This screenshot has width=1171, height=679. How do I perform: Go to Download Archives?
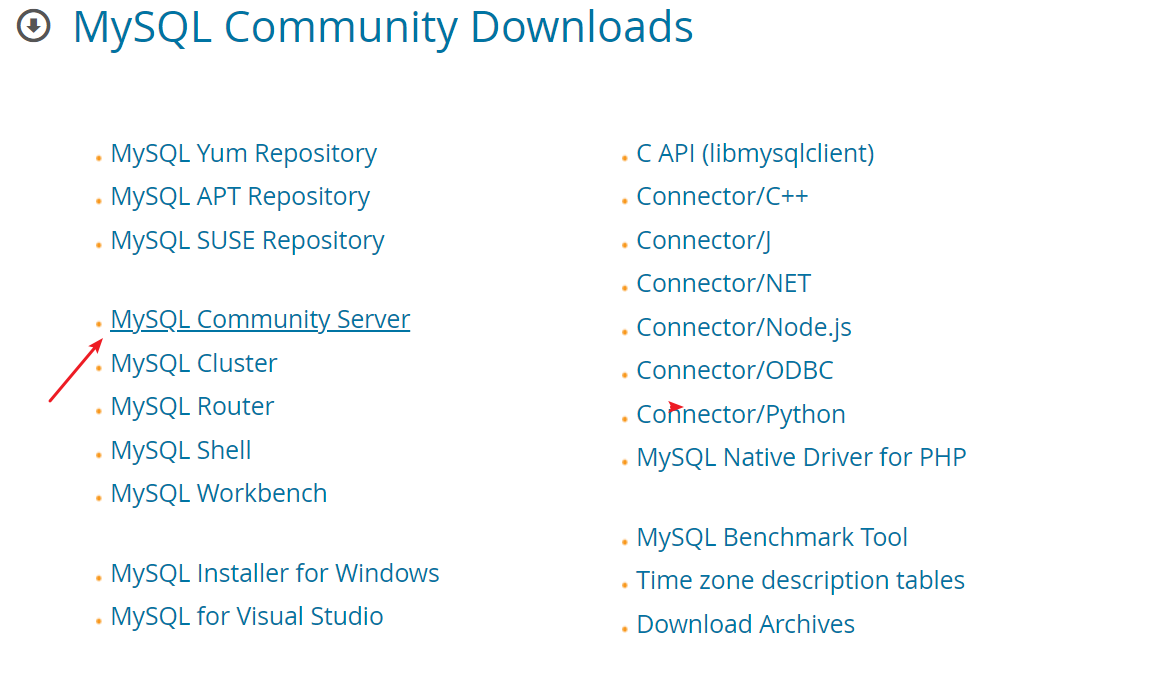[x=745, y=624]
